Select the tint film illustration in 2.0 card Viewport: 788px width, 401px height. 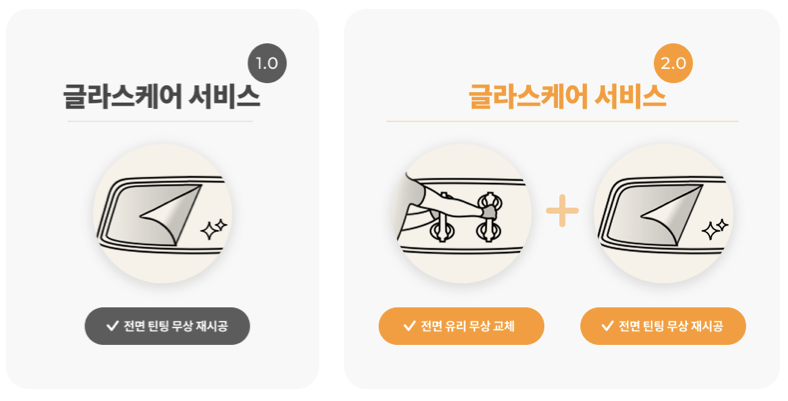click(663, 214)
